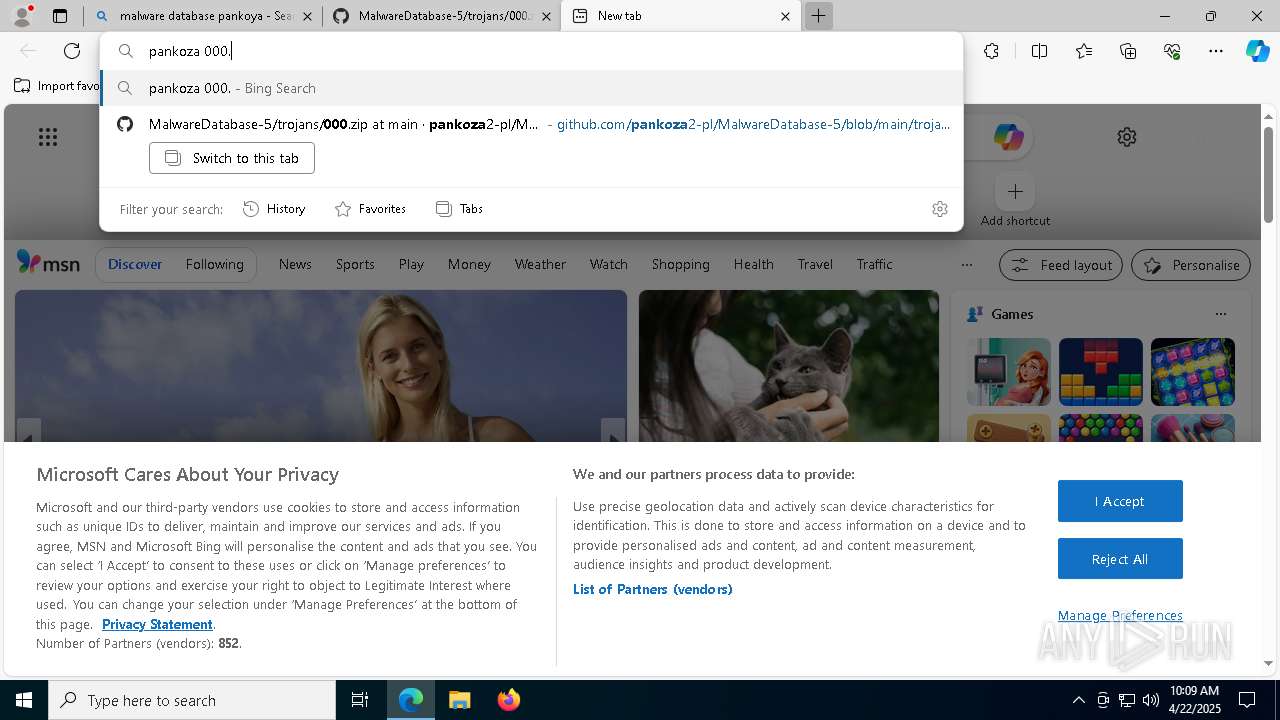Go to MSN Travel section
This screenshot has width=1280, height=720.
(x=815, y=264)
